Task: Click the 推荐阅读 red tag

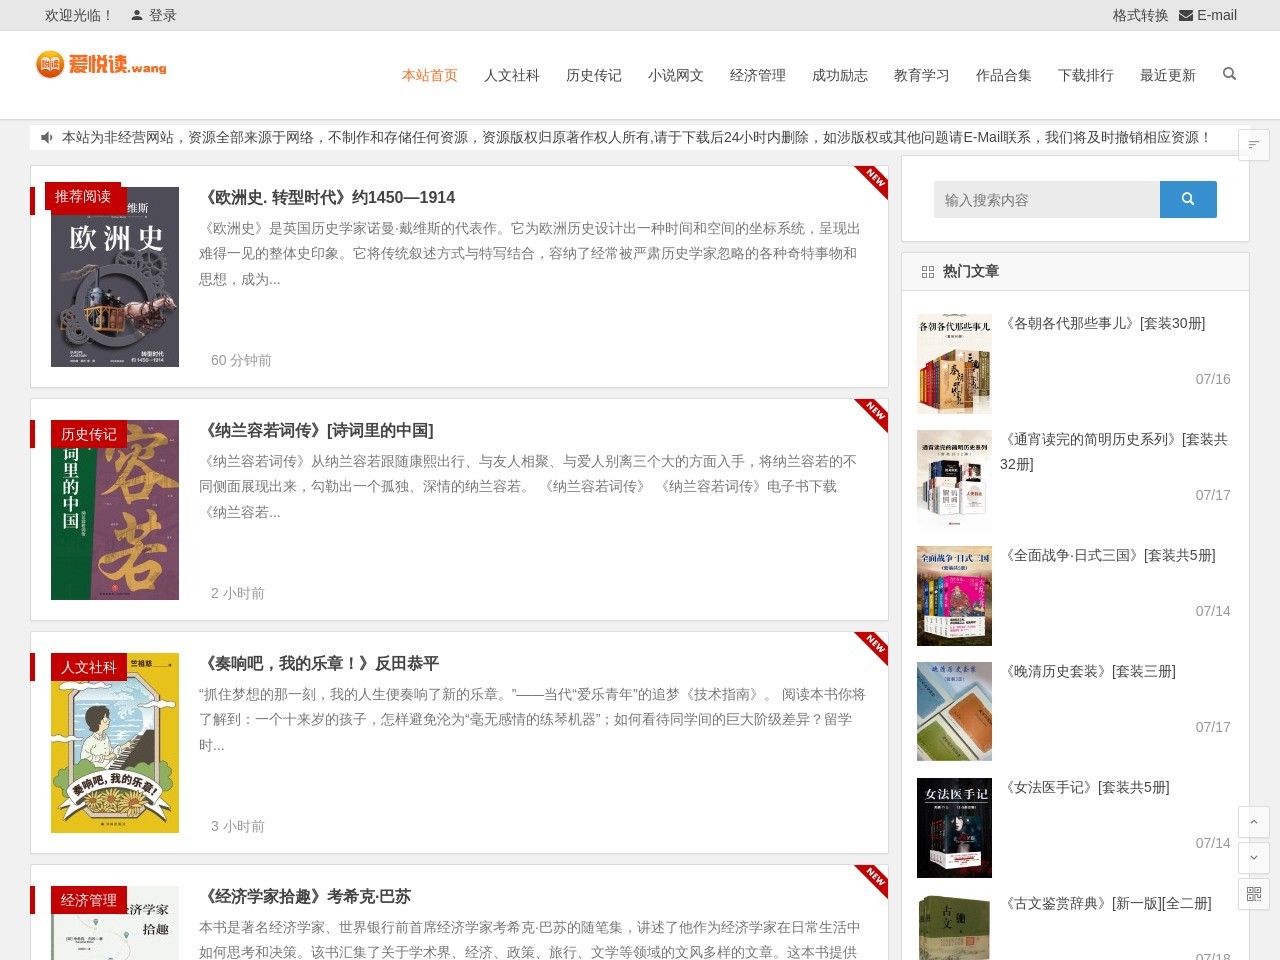Action: coord(83,197)
